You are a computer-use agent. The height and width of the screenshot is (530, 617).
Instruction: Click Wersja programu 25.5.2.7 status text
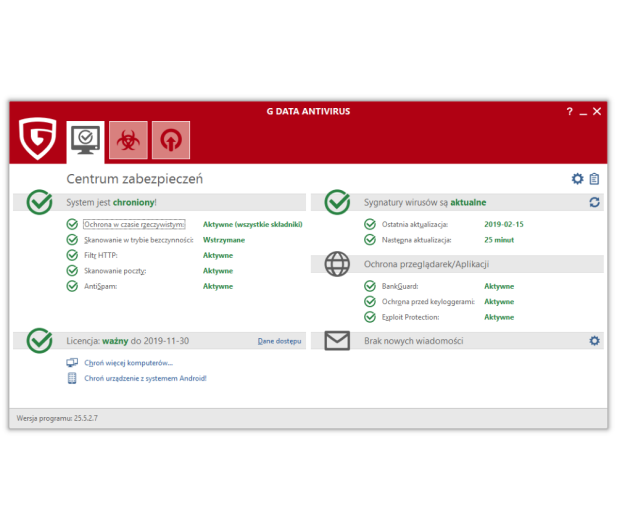57,418
